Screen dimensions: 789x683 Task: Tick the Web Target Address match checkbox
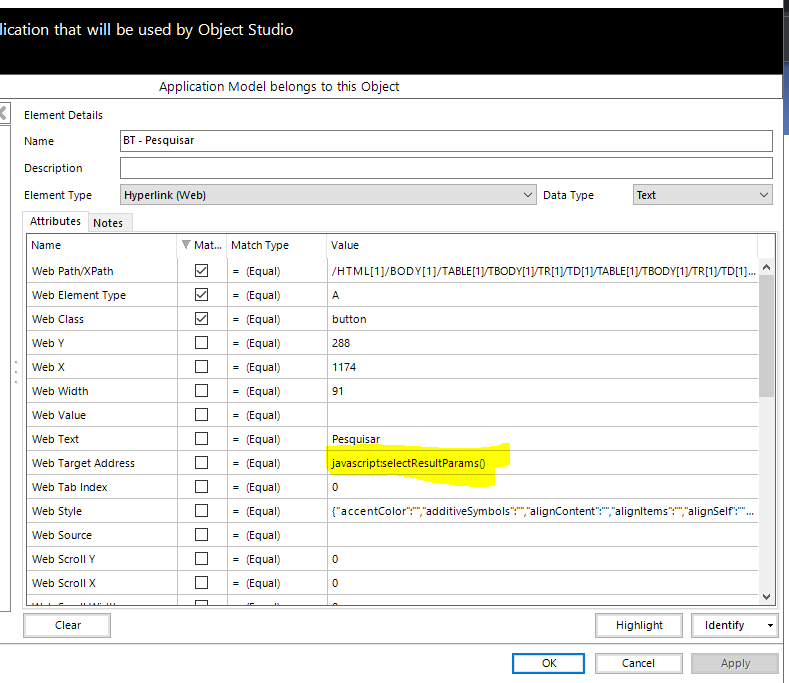pos(202,463)
